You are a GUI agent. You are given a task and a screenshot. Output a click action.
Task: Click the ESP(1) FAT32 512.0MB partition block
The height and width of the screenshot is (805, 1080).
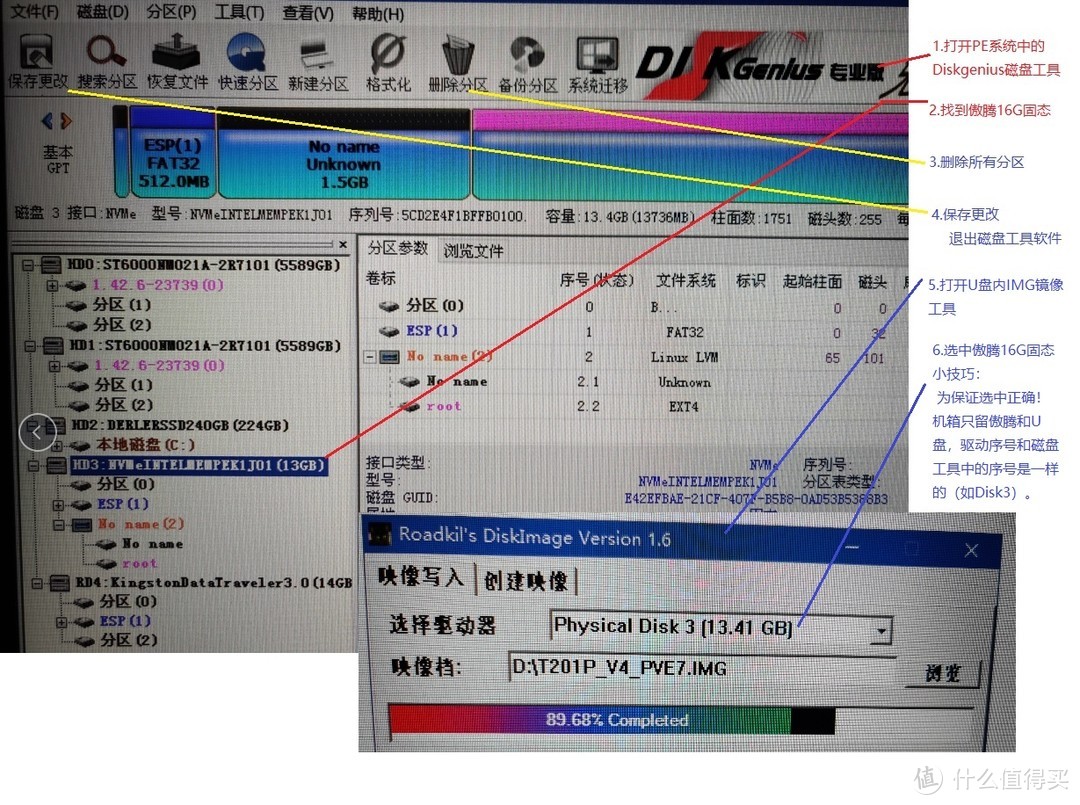coord(173,164)
